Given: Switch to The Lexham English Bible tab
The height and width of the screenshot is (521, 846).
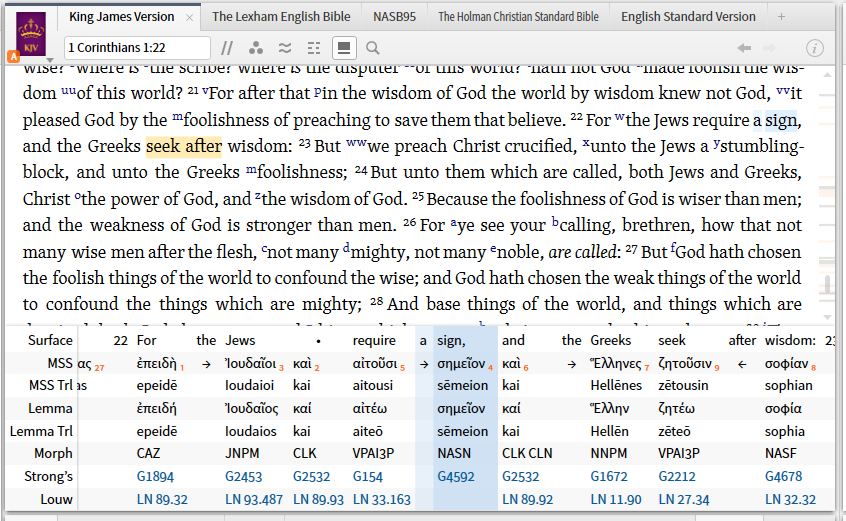Looking at the screenshot, I should pos(281,17).
